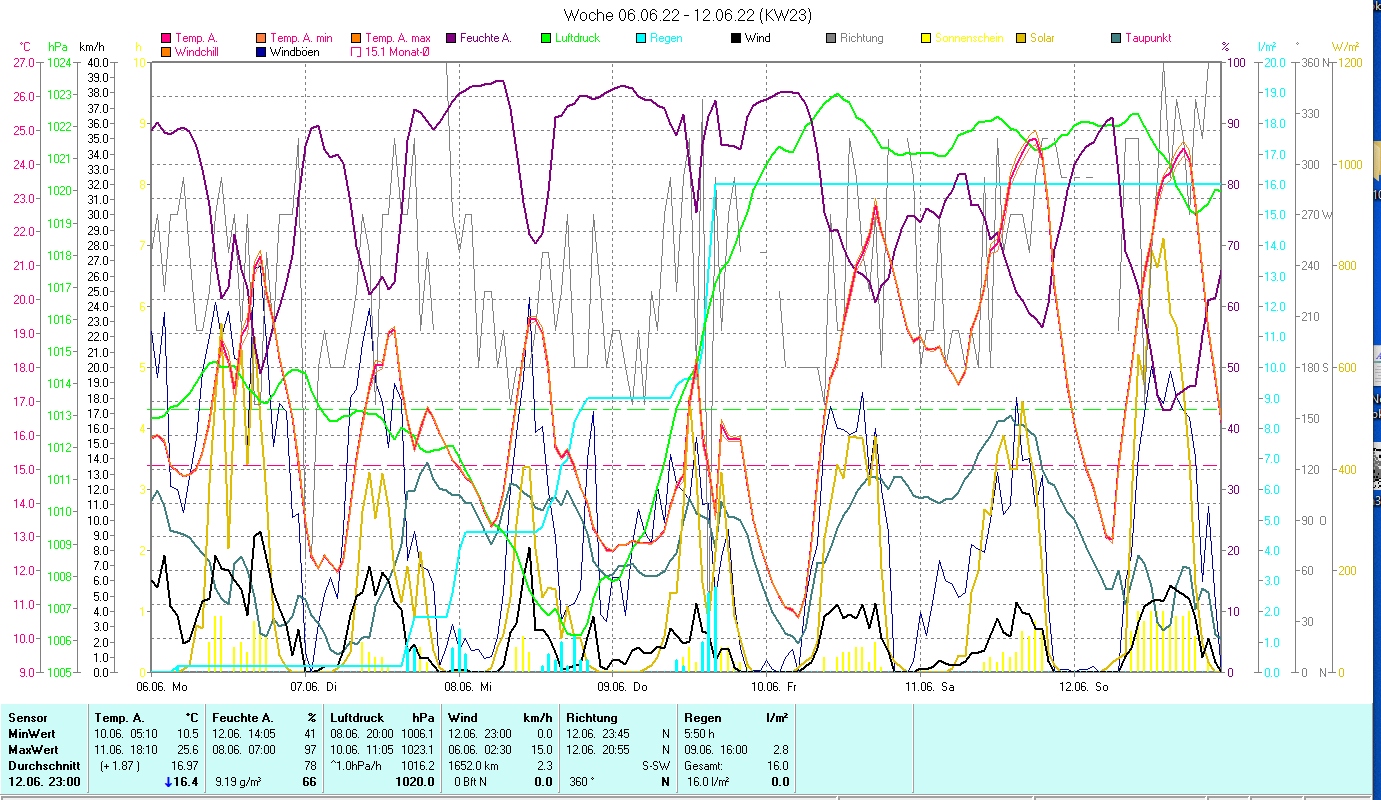Click the purple Feuchte A. legend swatch
Image resolution: width=1381 pixels, height=800 pixels.
pos(452,38)
